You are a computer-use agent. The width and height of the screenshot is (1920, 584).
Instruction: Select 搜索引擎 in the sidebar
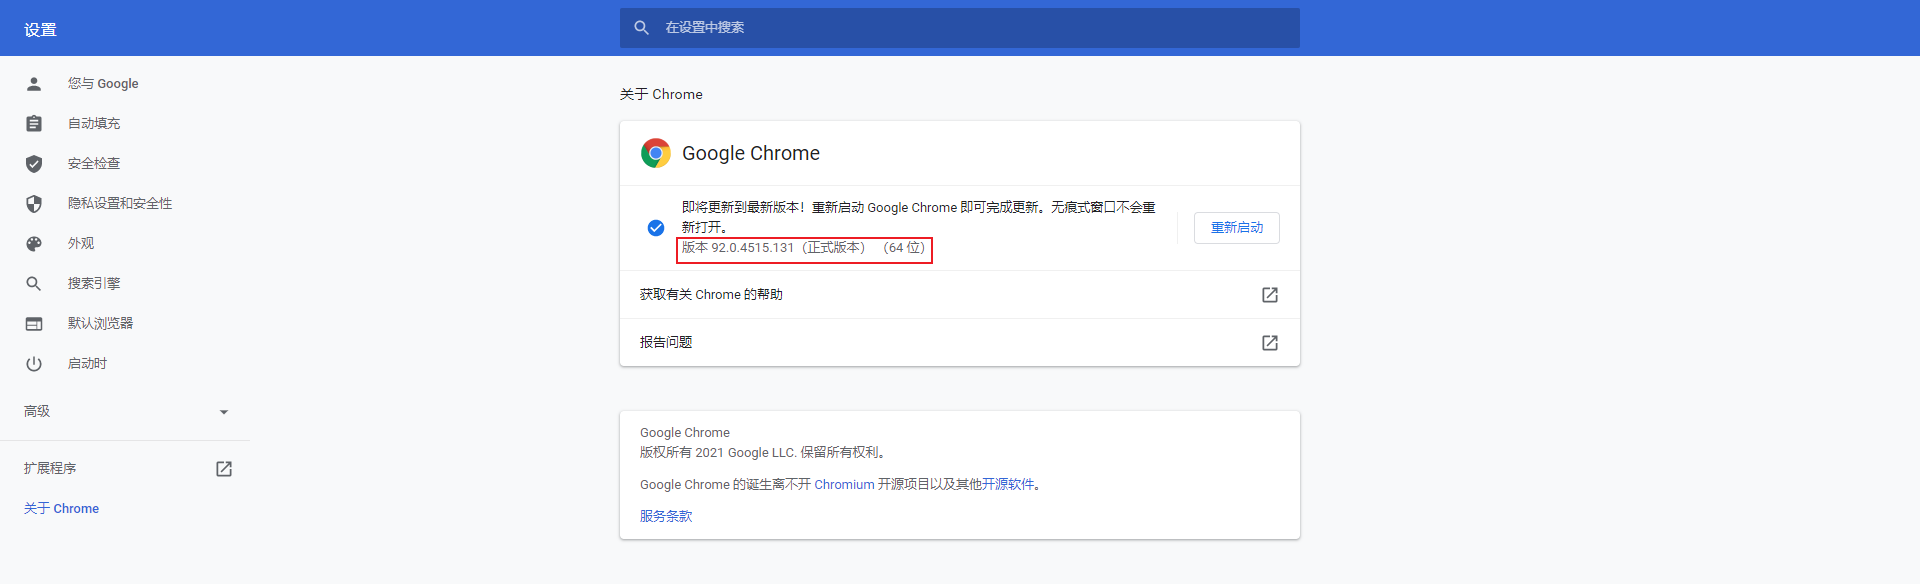[x=94, y=284]
